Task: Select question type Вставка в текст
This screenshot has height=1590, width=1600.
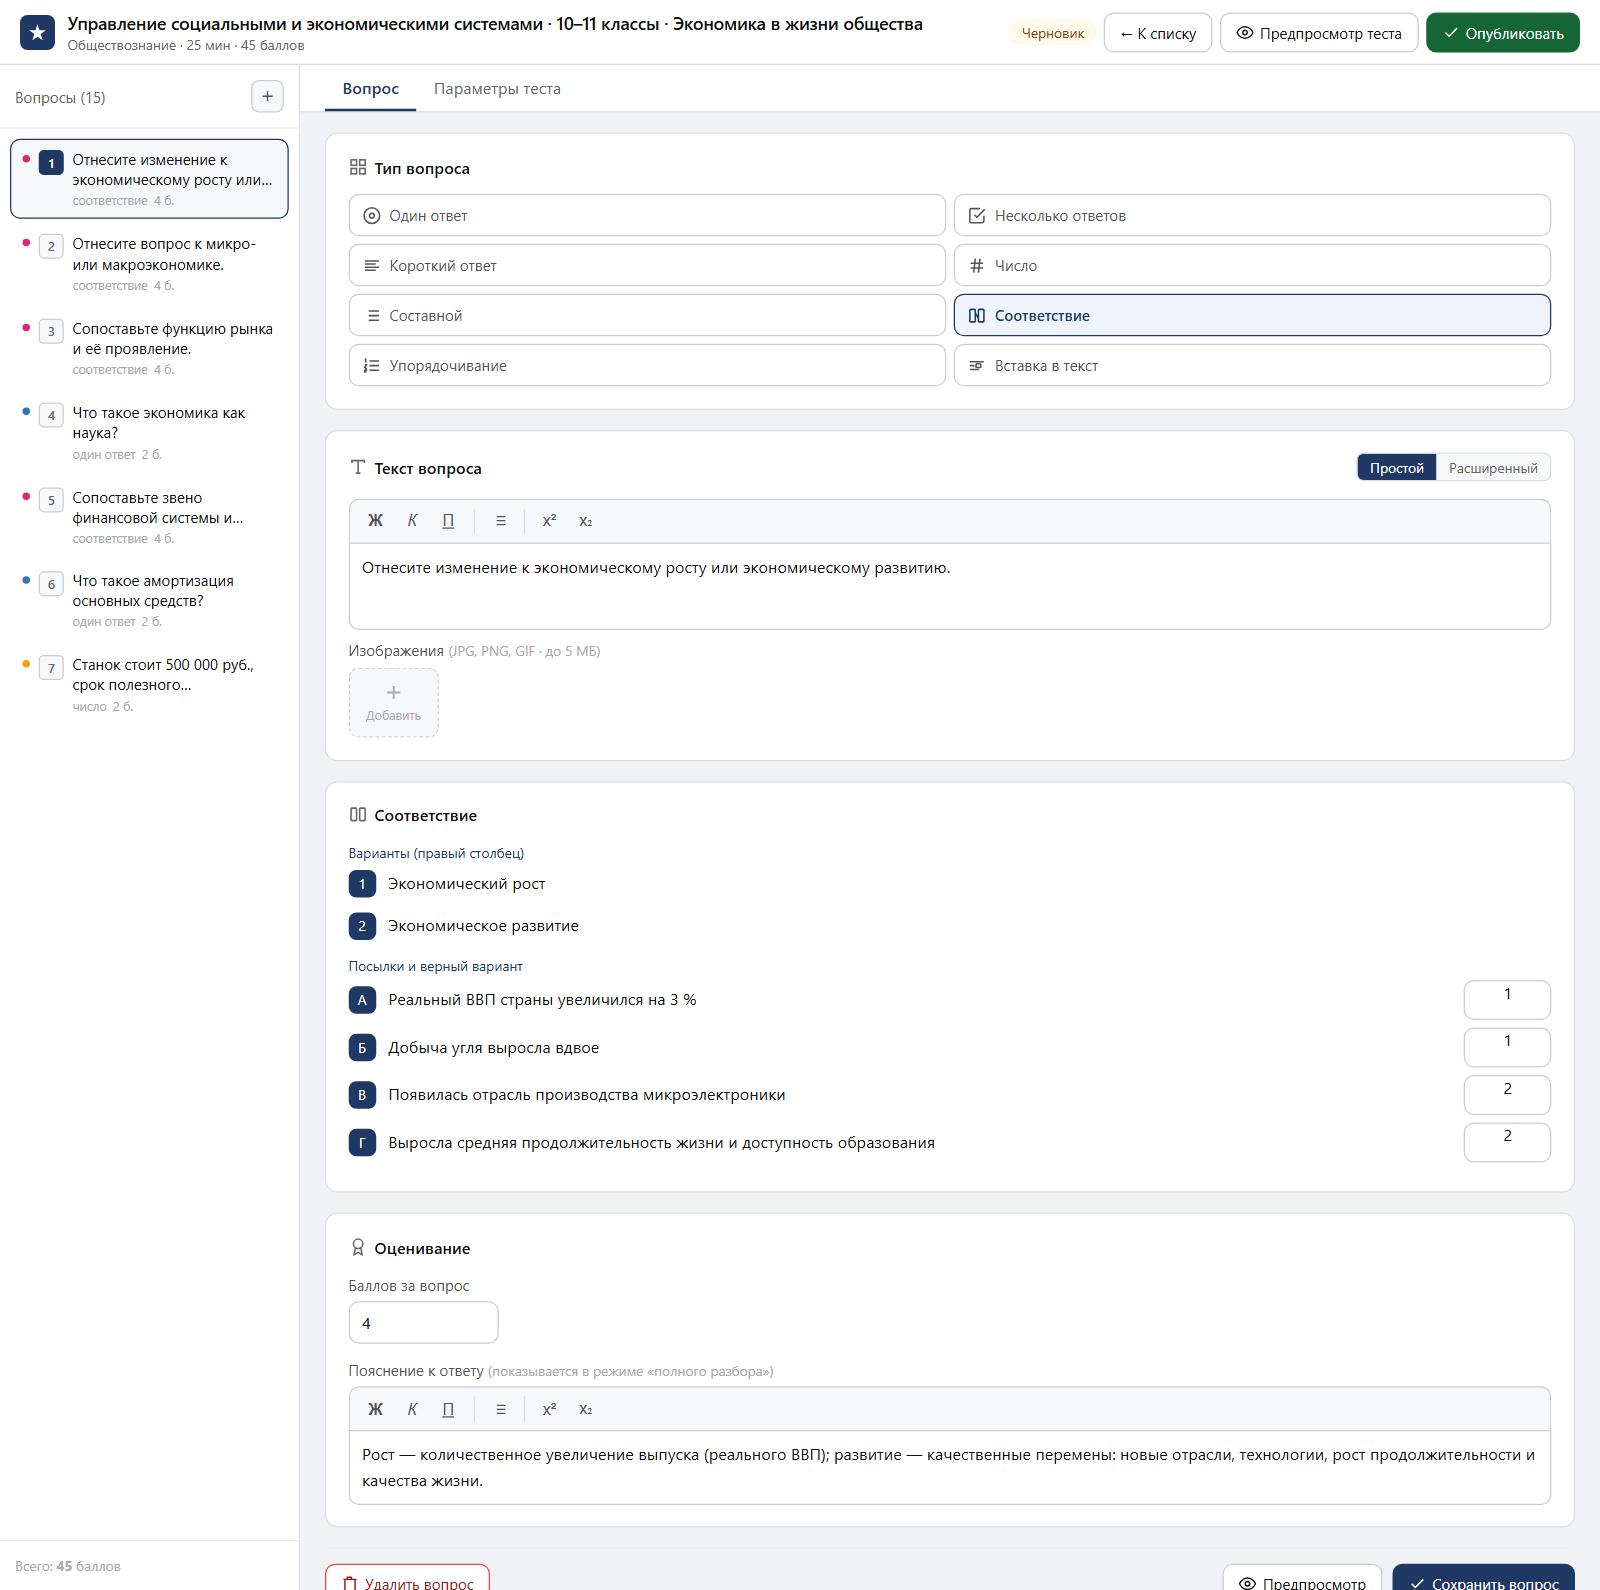Action: tap(1252, 365)
